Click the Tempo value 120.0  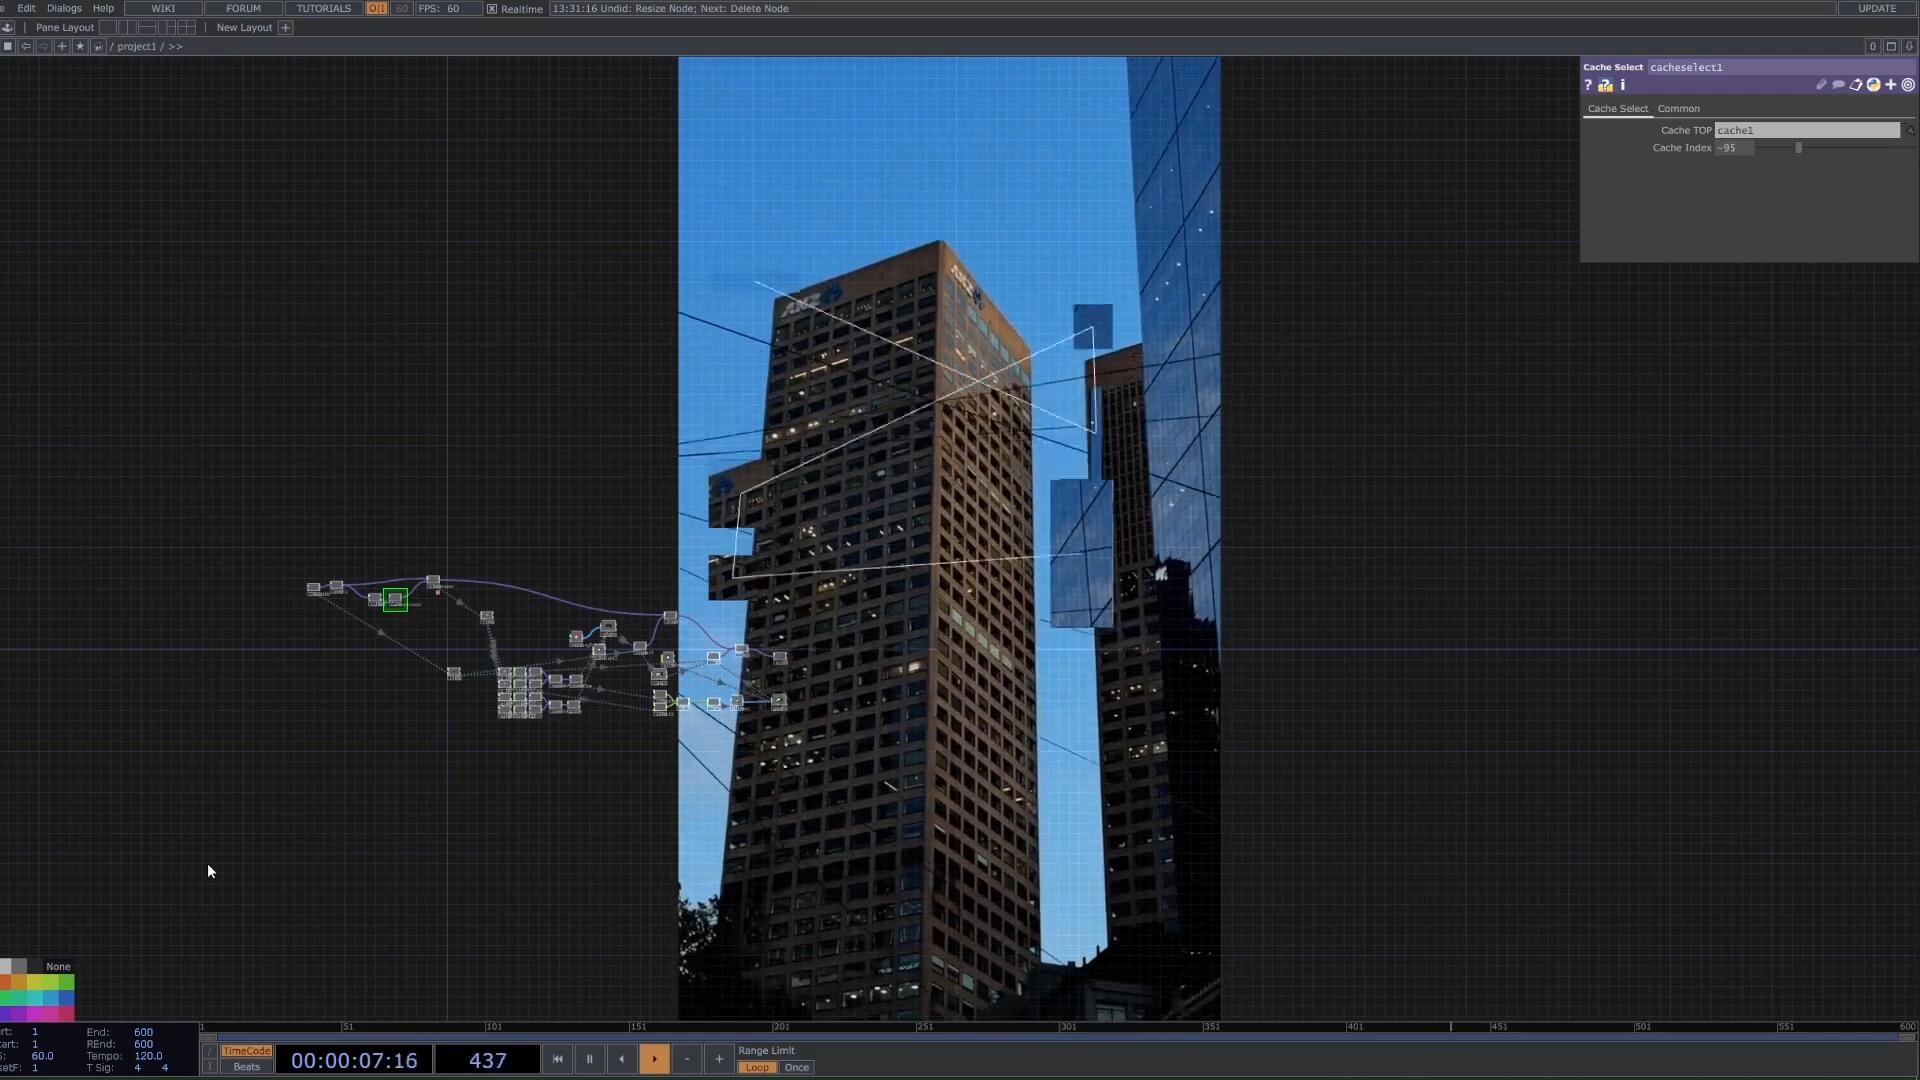click(148, 1056)
